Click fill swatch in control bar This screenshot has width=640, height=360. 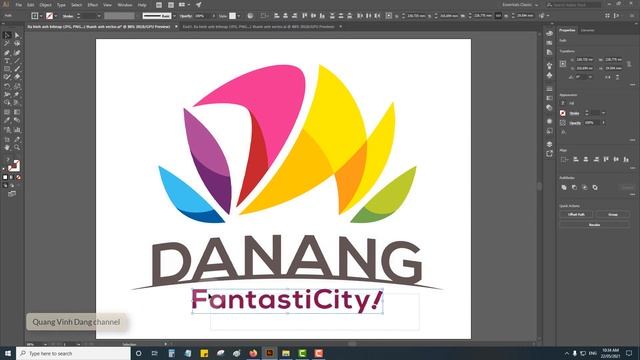click(35, 16)
